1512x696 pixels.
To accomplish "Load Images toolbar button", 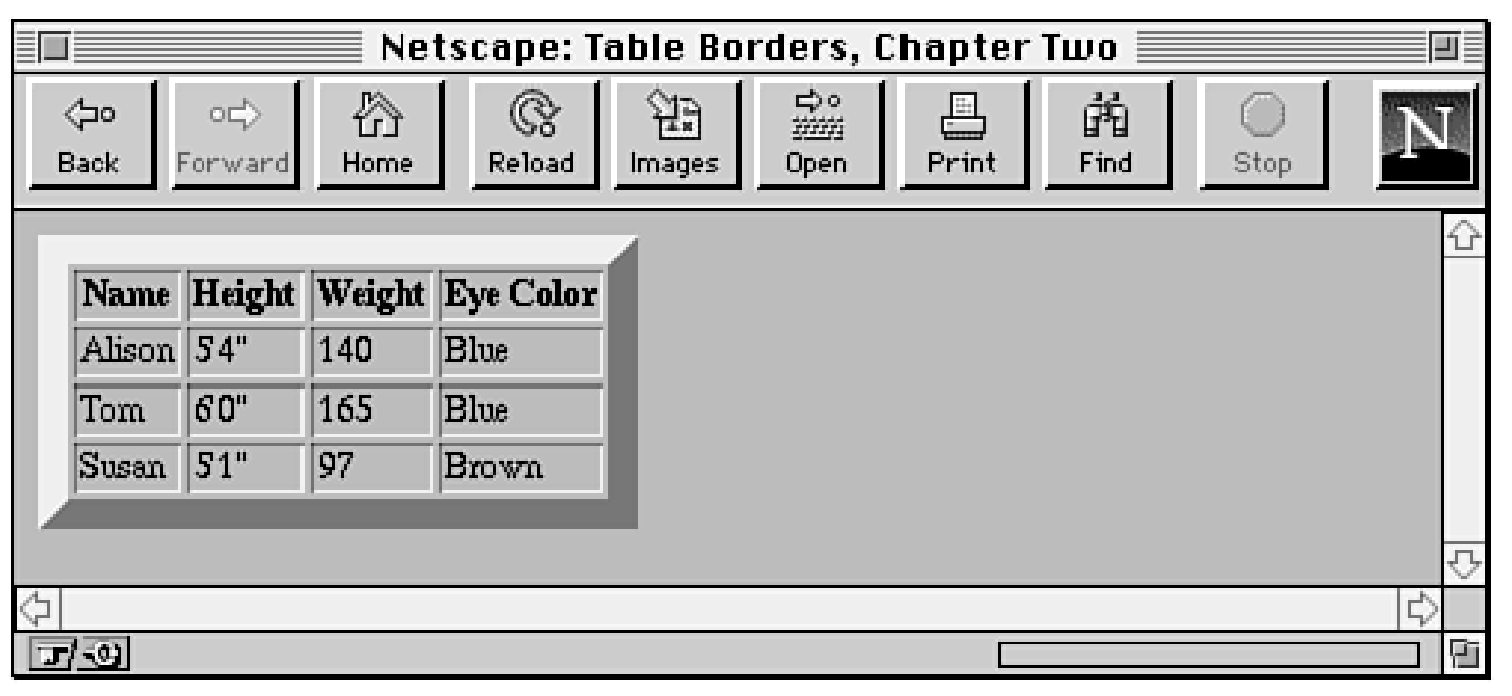I will click(676, 134).
